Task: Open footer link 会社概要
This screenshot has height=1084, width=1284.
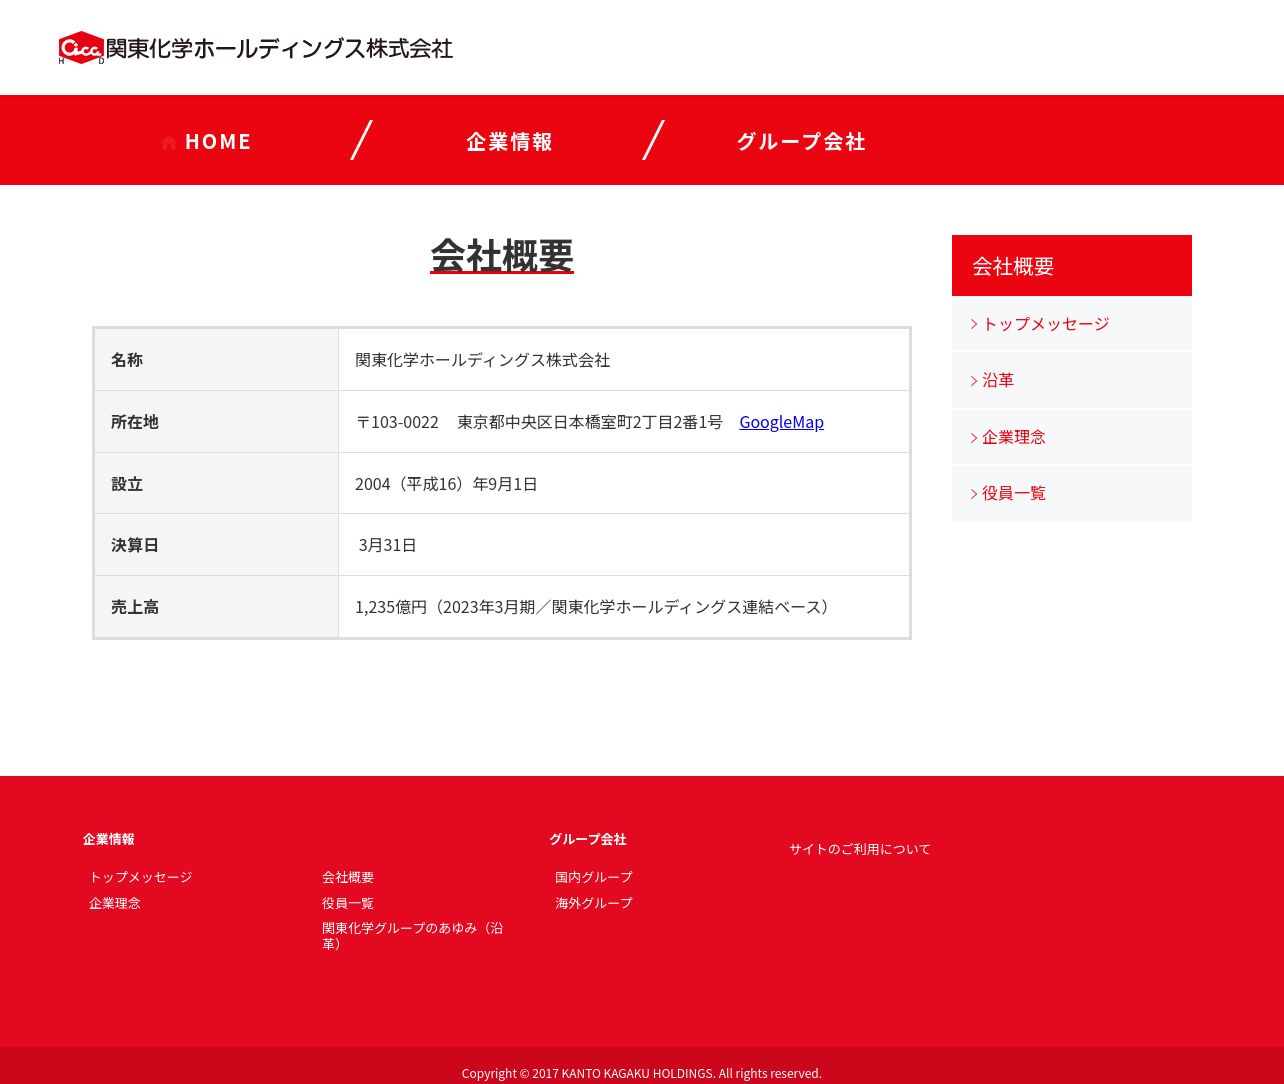Action: coord(348,877)
